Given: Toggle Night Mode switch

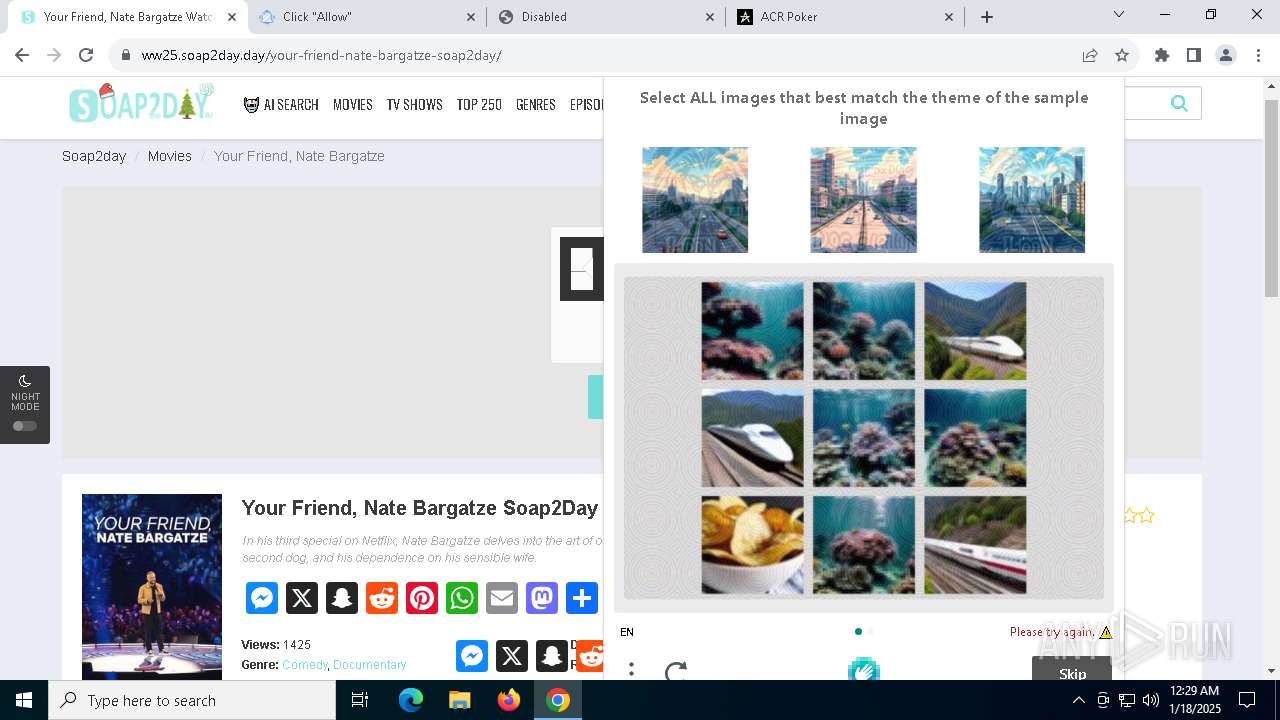Looking at the screenshot, I should [x=25, y=426].
